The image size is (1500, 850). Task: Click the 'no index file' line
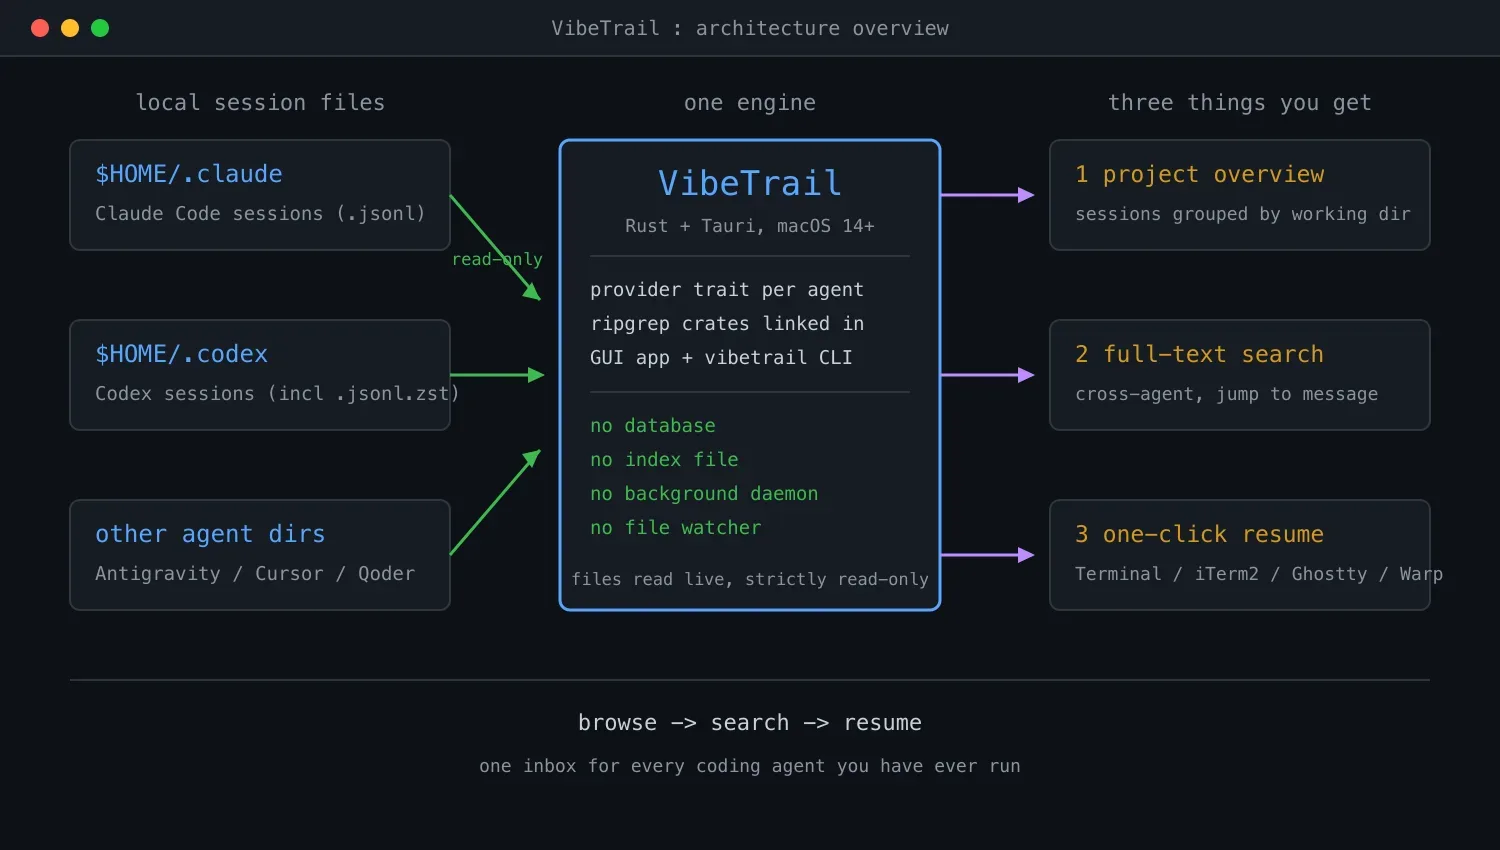pos(664,460)
